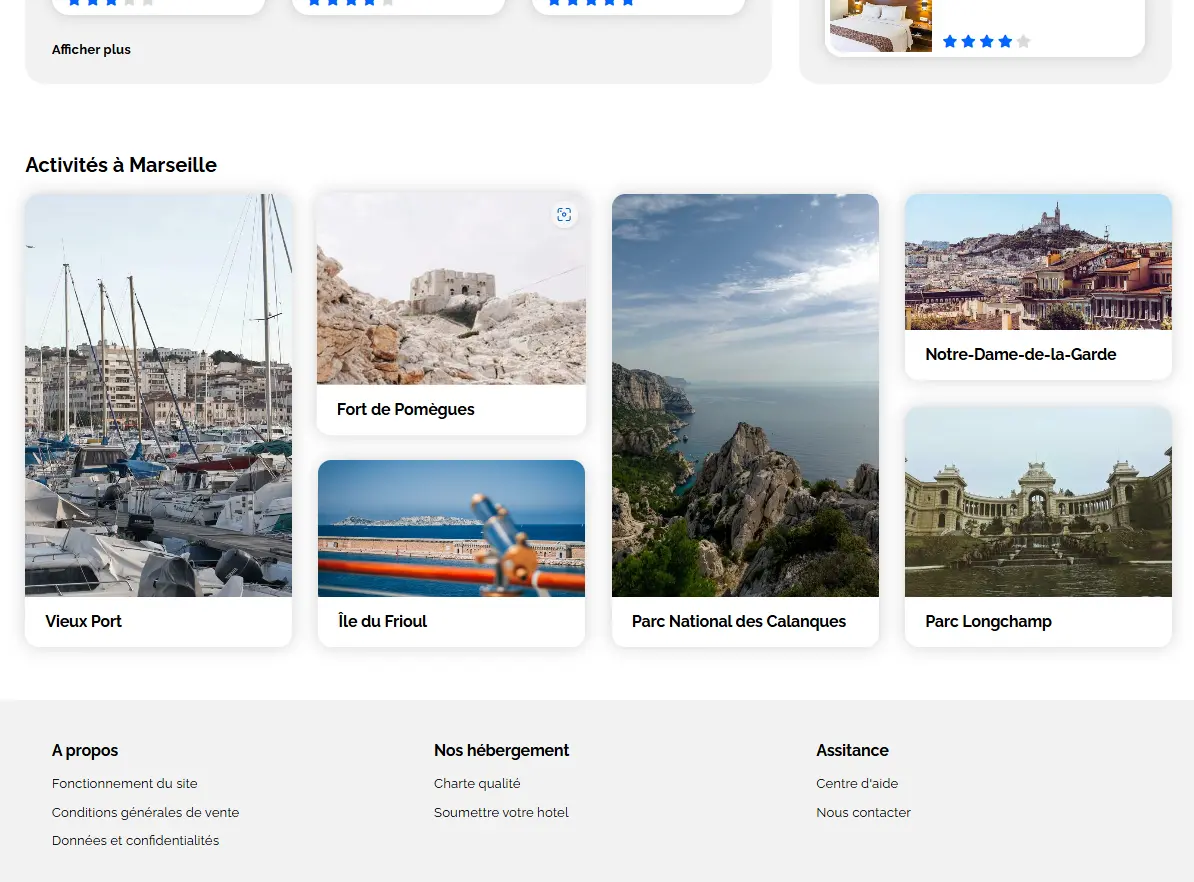1194x882 pixels.
Task: Open the Vieux Port marina photo
Action: click(158, 395)
